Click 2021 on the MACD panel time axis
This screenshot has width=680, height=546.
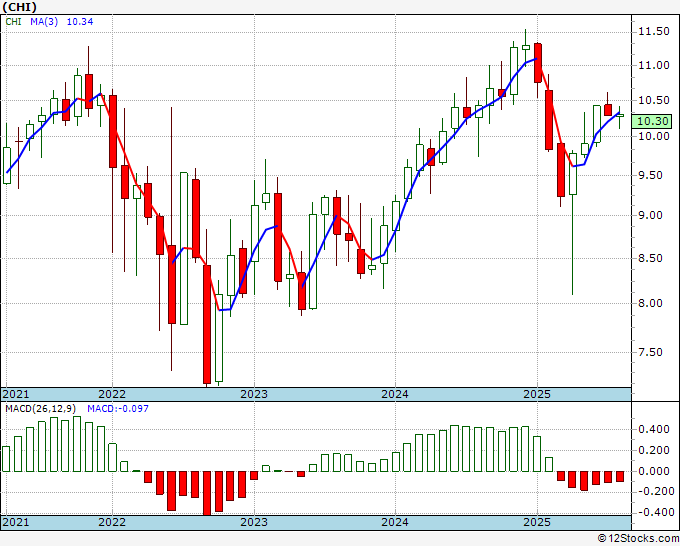(x=16, y=522)
